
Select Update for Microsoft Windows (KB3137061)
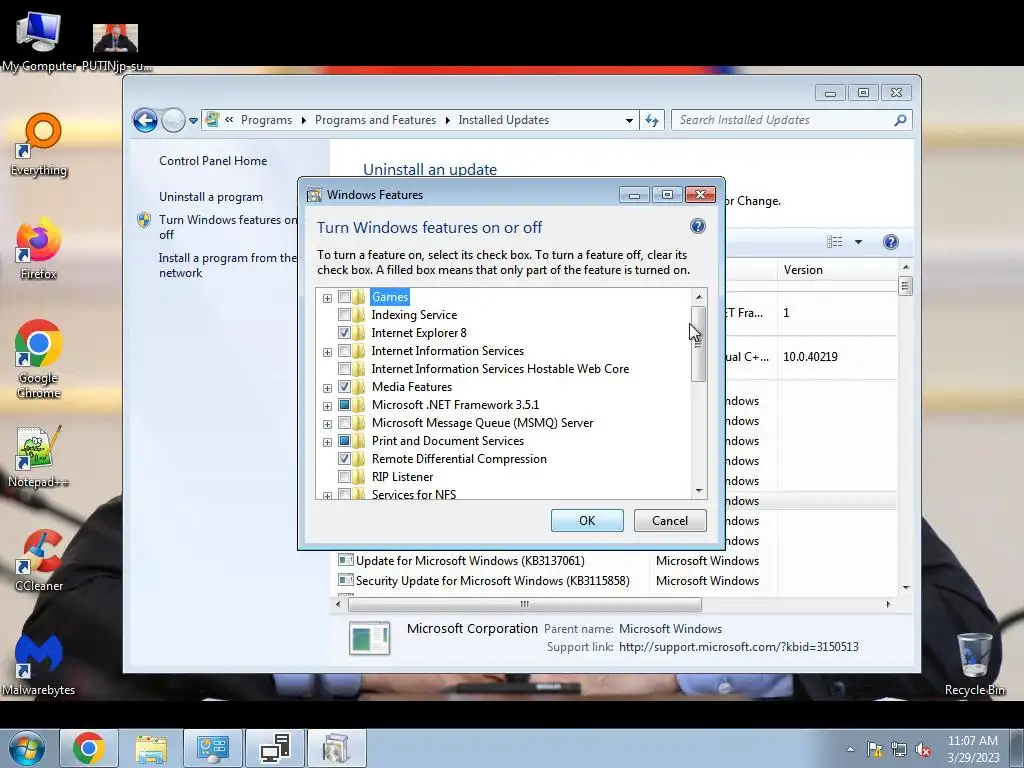tap(470, 561)
